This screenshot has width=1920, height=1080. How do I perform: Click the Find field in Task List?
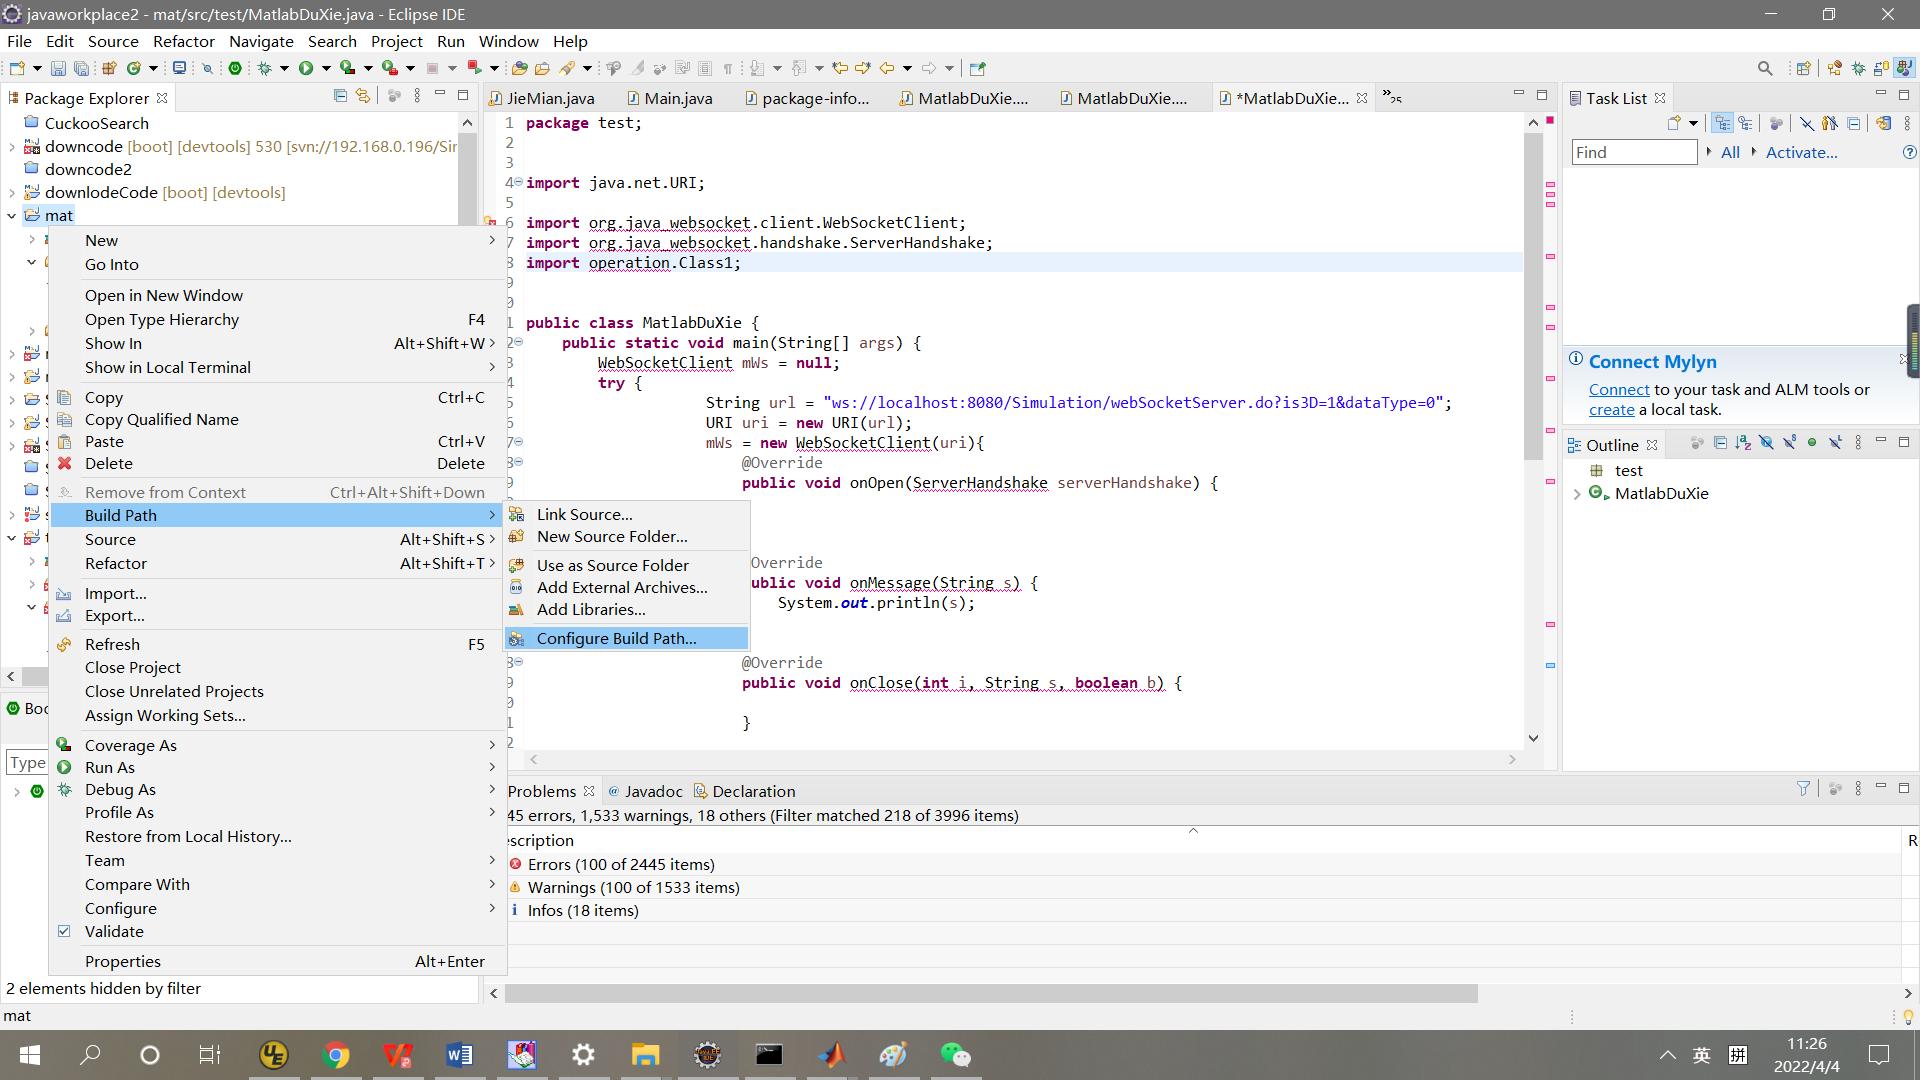(x=1633, y=152)
